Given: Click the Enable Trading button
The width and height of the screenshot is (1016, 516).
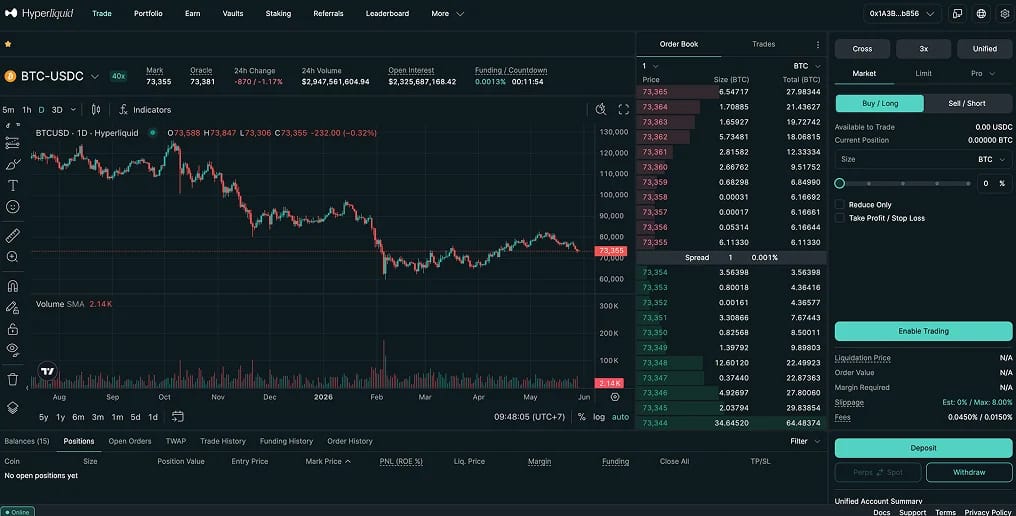Looking at the screenshot, I should click(x=923, y=331).
